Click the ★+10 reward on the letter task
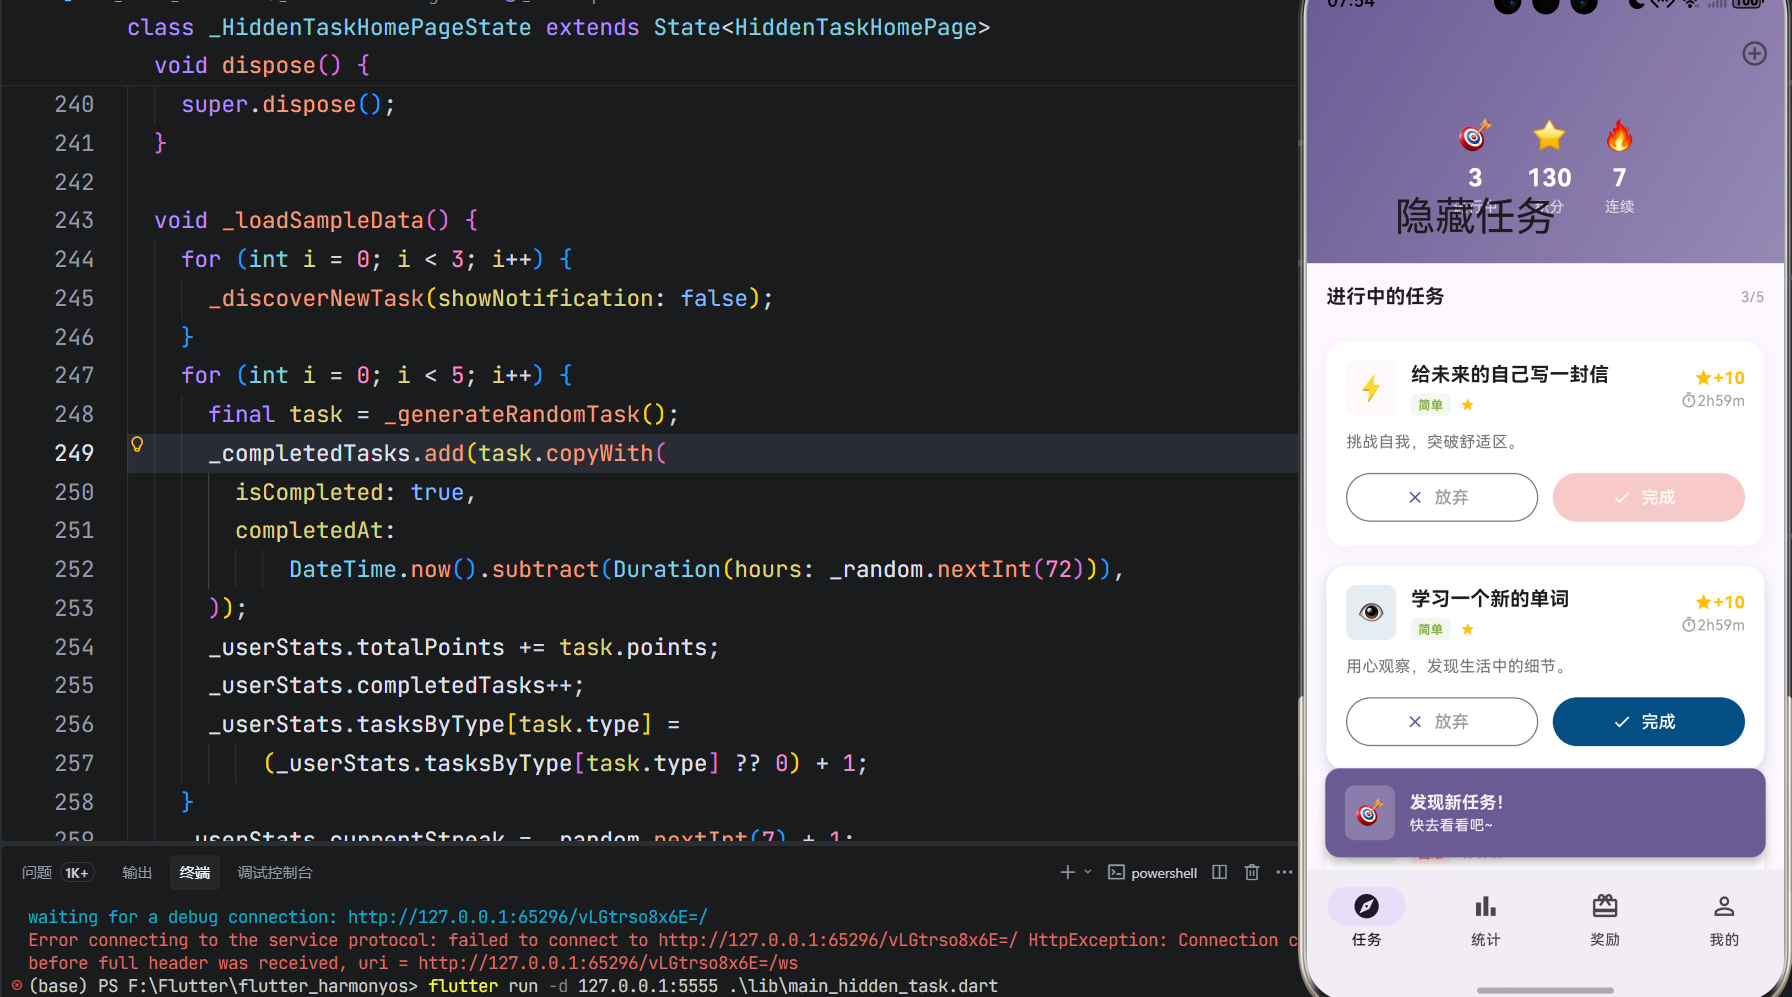The image size is (1792, 997). (x=1720, y=378)
